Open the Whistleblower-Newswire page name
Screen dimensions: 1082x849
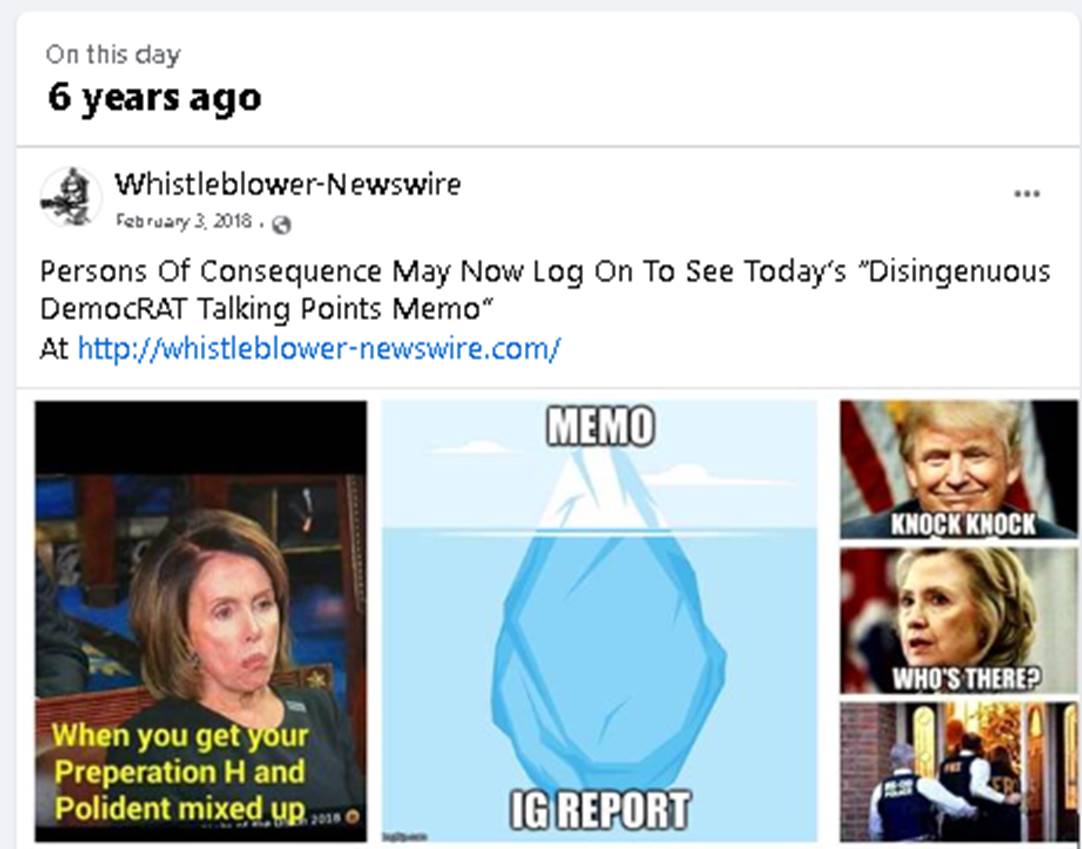click(x=288, y=184)
